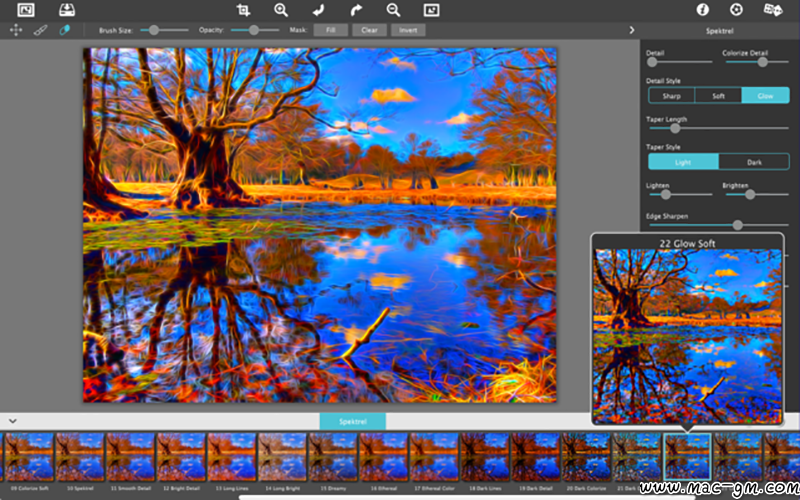Click the fit image to screen icon

click(x=432, y=10)
